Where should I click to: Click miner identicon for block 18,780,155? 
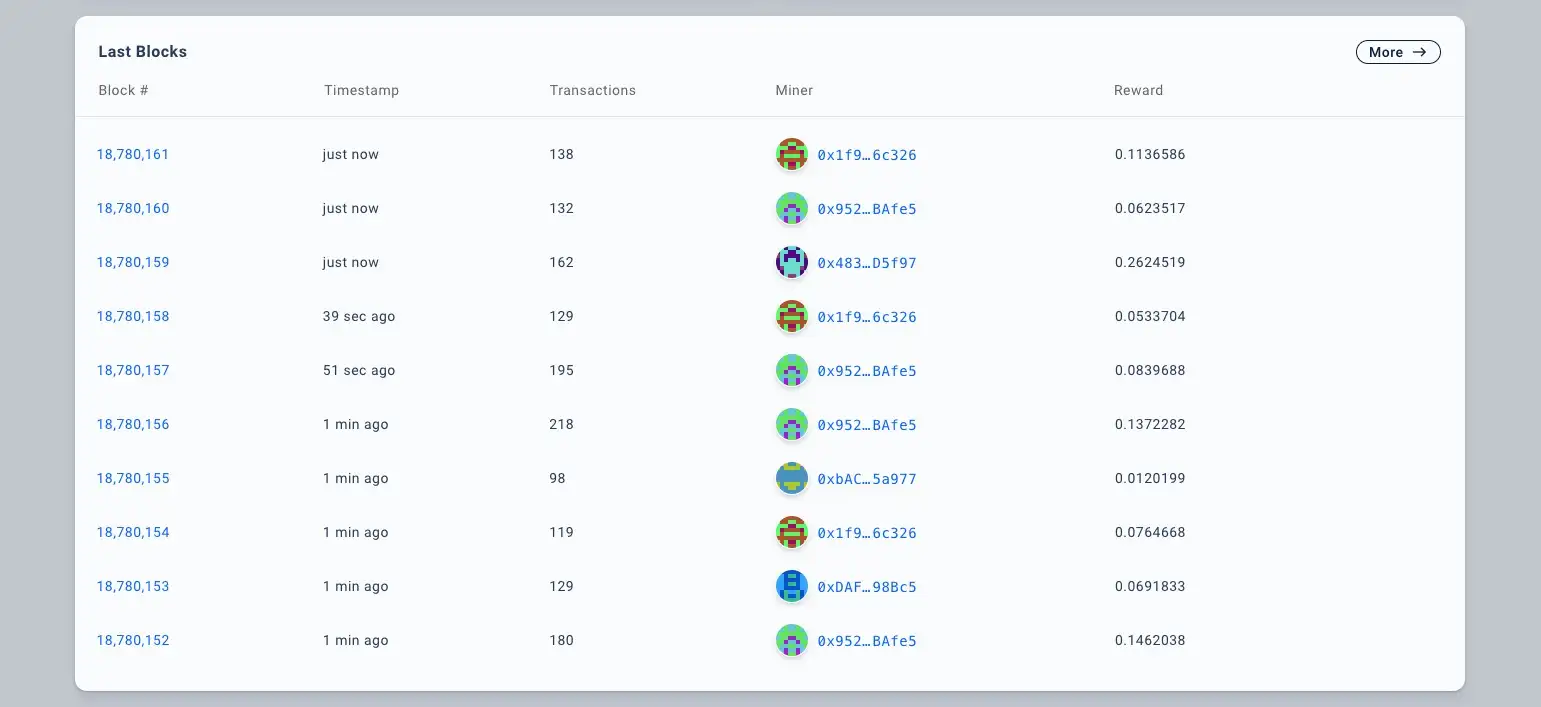pos(791,478)
